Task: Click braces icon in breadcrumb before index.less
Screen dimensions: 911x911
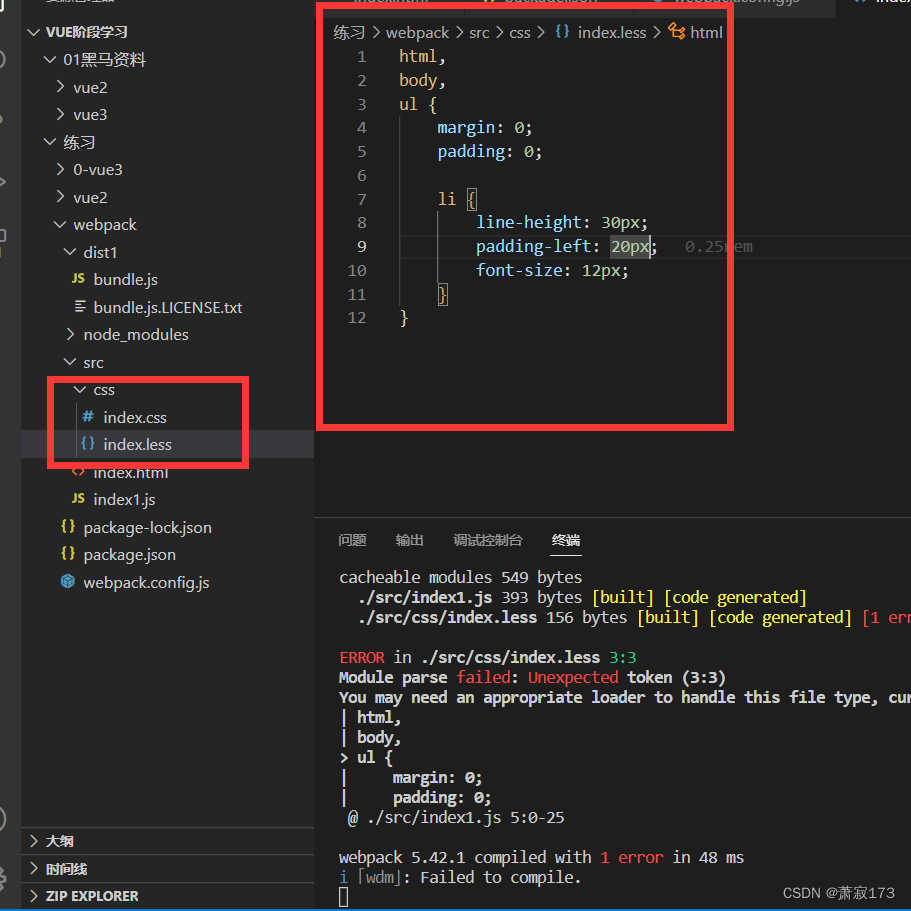Action: (562, 31)
